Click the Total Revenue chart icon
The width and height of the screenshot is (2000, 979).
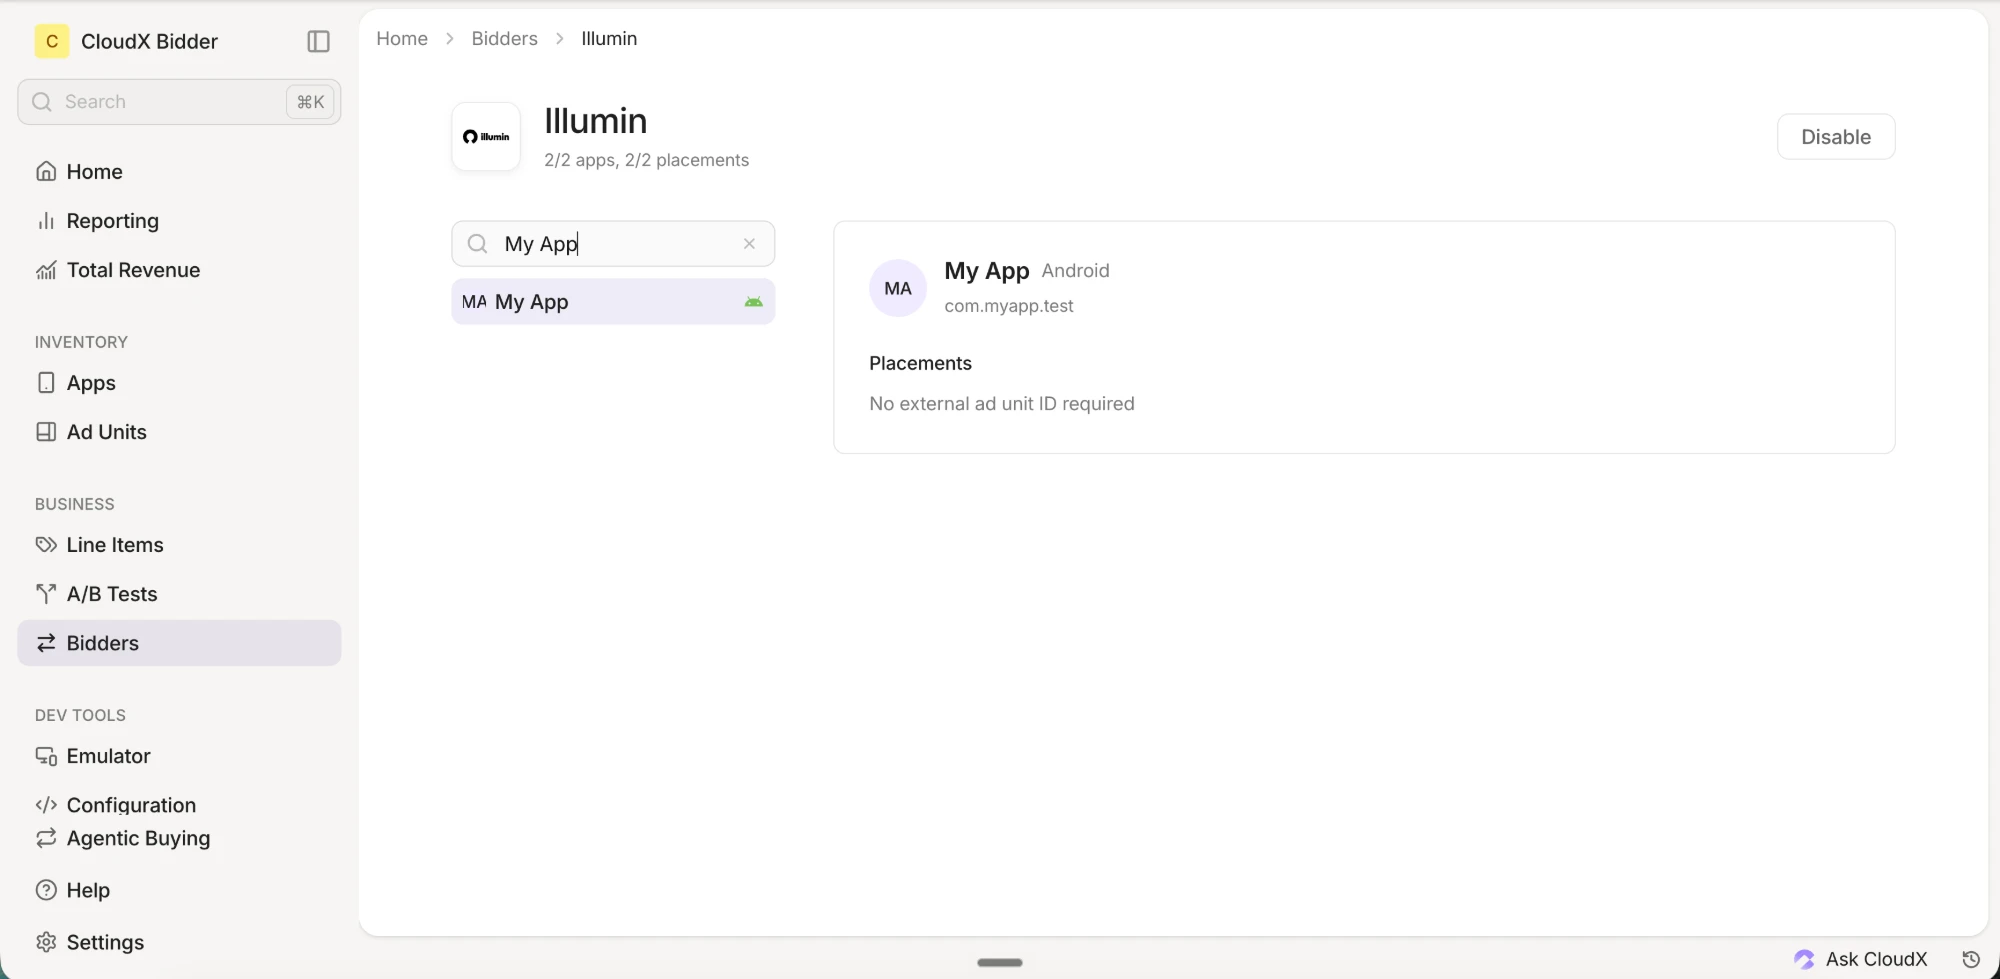tap(46, 270)
